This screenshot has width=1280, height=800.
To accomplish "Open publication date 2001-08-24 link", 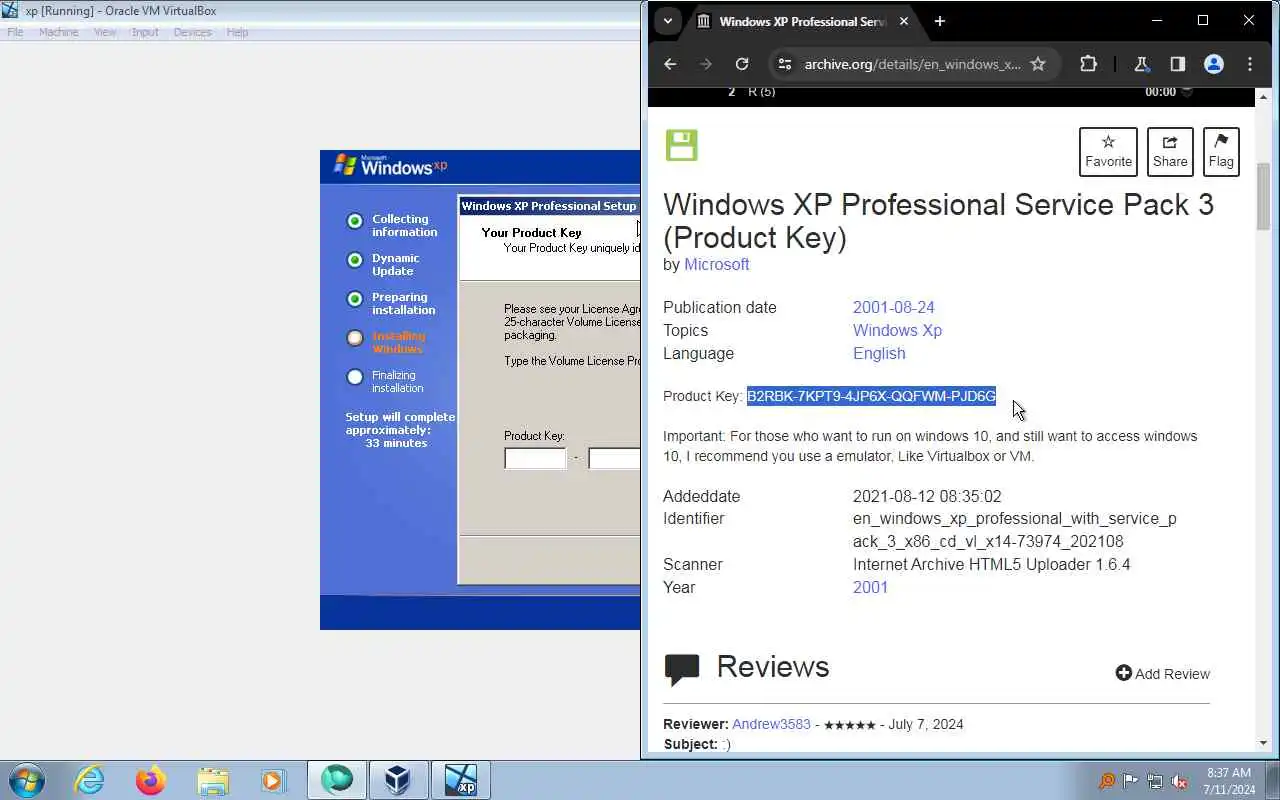I will point(893,307).
